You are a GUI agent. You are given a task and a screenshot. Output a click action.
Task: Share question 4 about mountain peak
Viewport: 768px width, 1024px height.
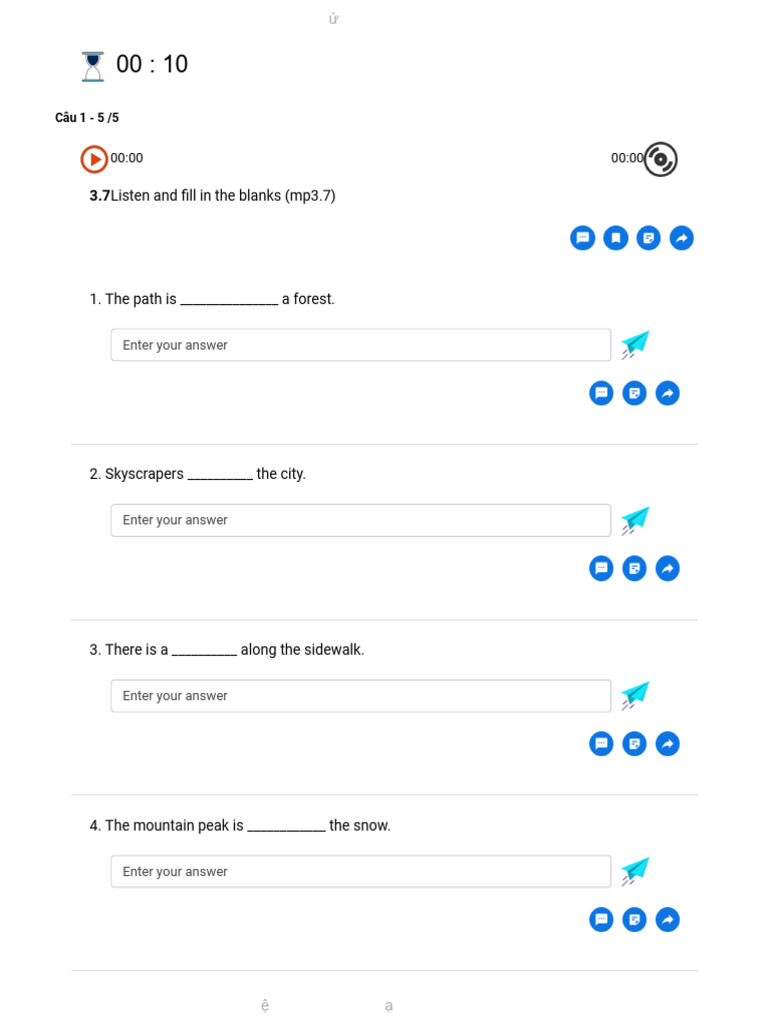pos(667,919)
